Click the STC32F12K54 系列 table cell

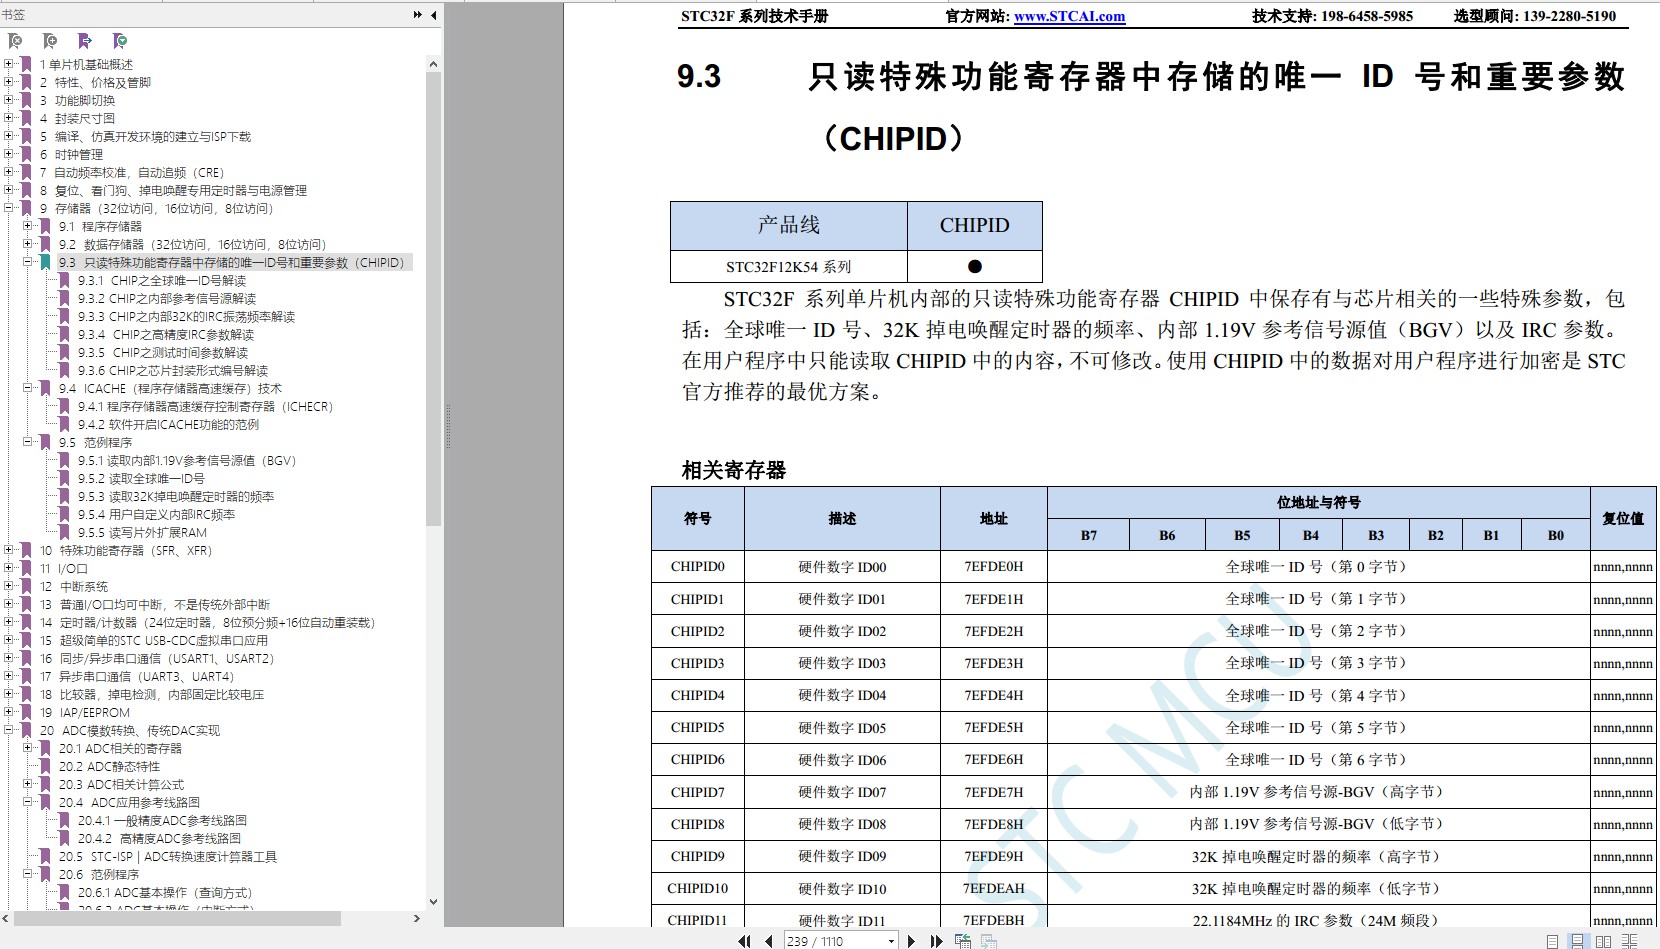tap(789, 267)
